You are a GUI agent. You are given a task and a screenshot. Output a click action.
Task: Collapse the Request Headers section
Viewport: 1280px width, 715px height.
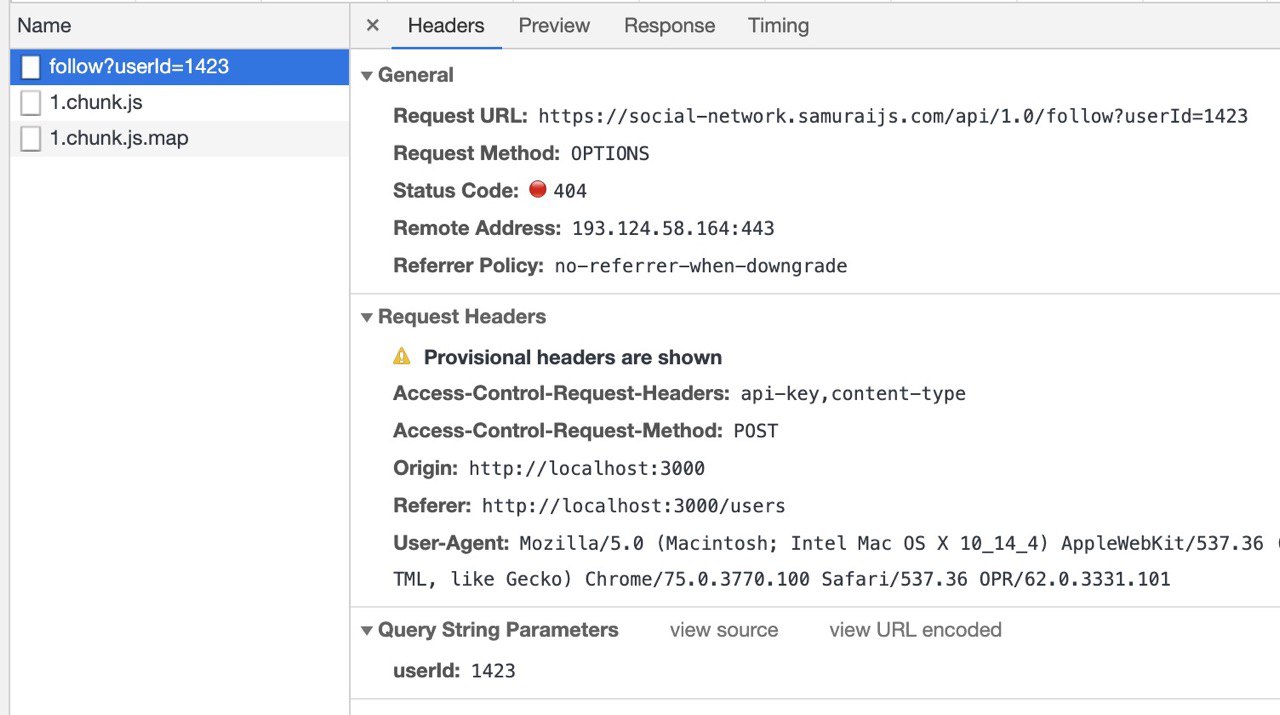[367, 317]
